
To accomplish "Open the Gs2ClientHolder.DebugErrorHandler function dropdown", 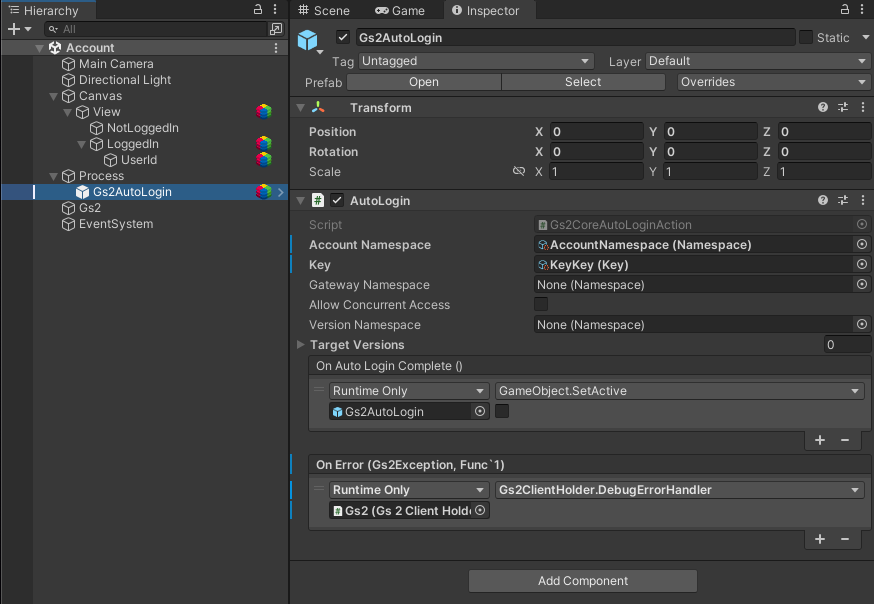I will click(679, 490).
